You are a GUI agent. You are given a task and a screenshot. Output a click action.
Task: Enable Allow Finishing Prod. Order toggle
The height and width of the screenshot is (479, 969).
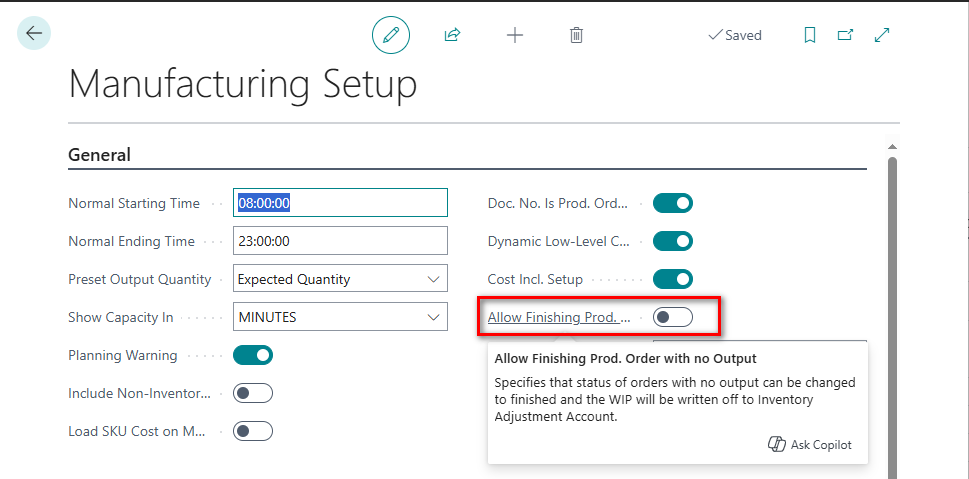pyautogui.click(x=672, y=317)
